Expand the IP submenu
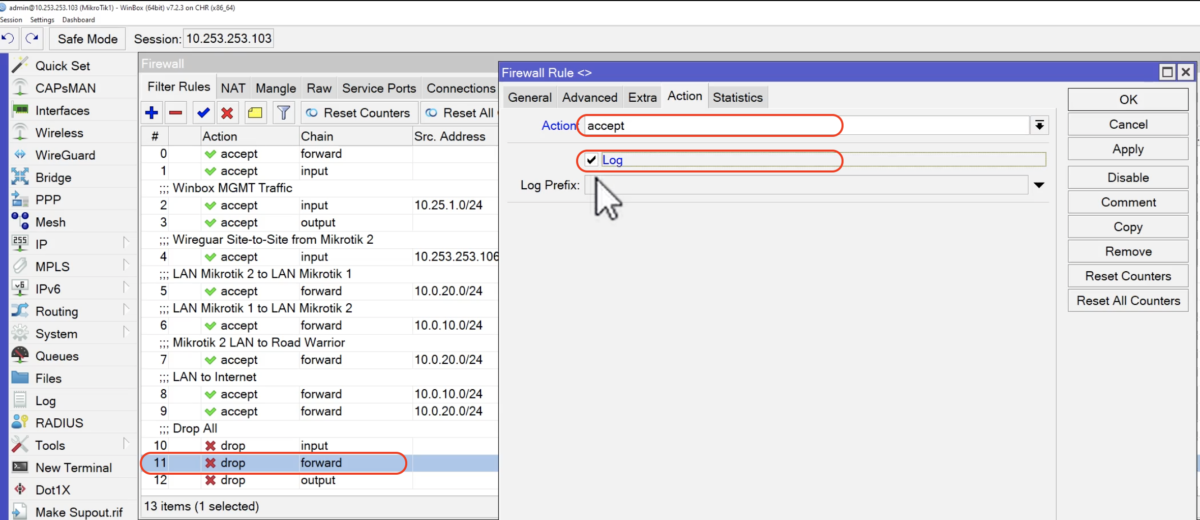Screen dimensions: 1200x520 pyautogui.click(x=126, y=244)
